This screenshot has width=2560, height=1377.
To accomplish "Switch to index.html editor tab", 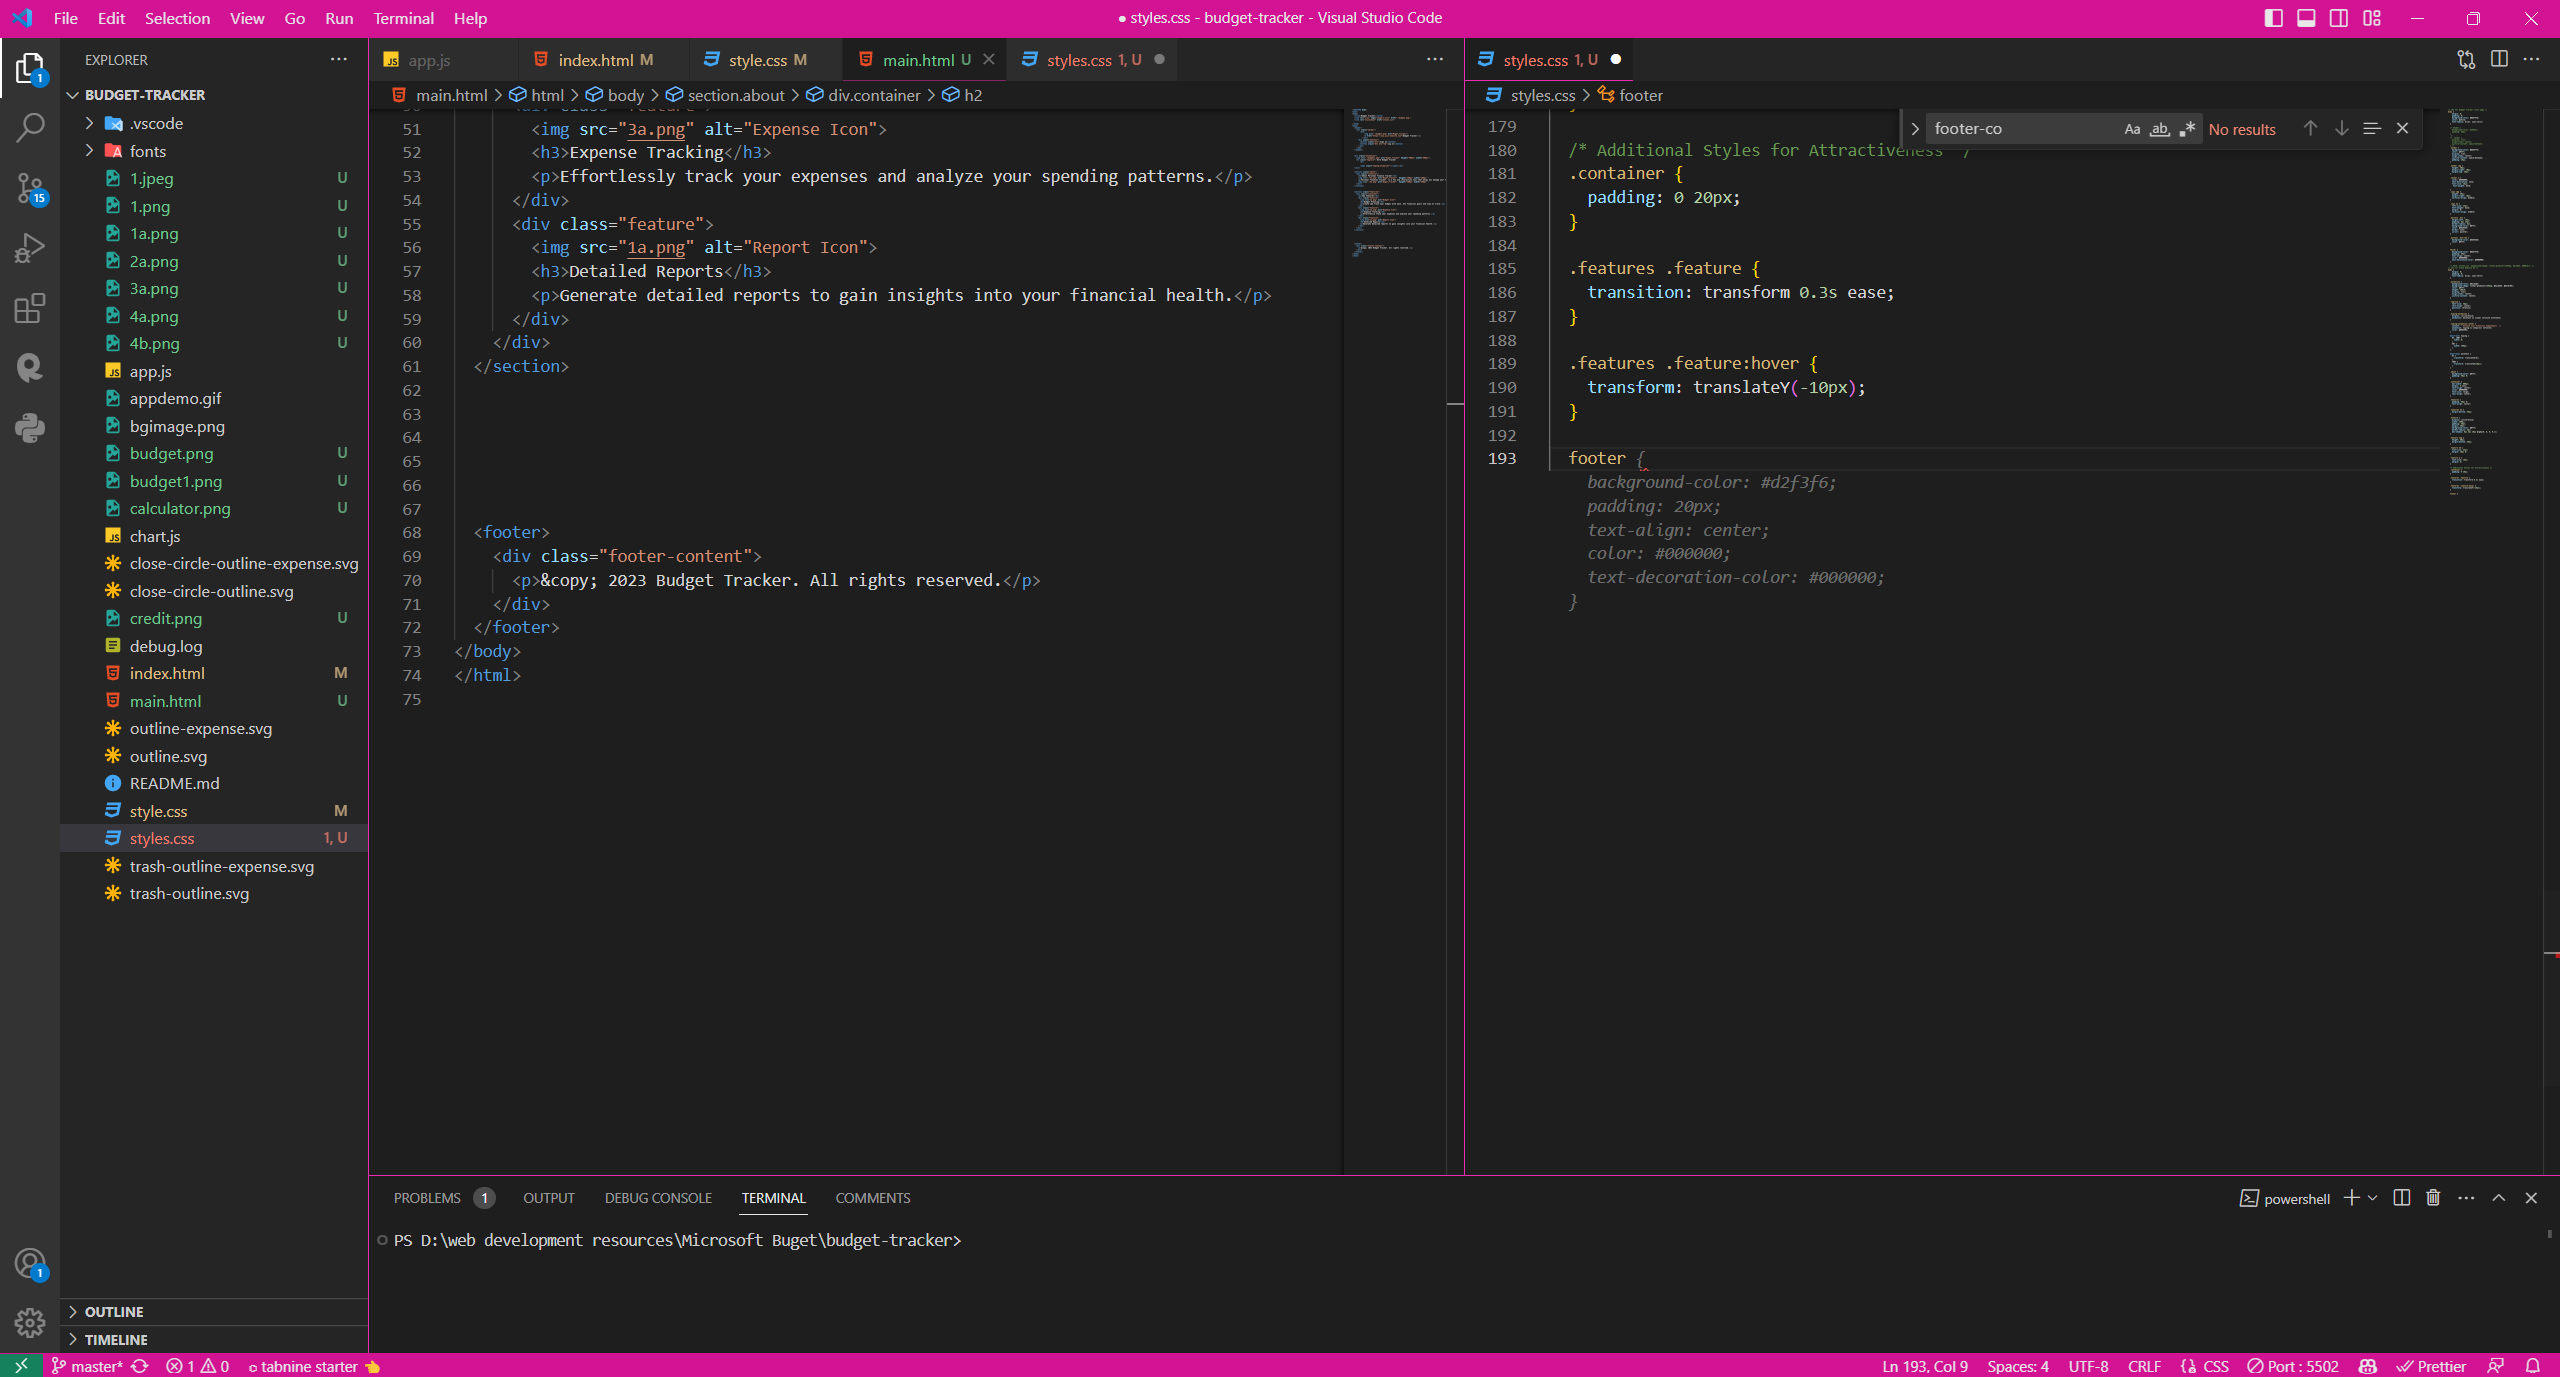I will click(595, 60).
